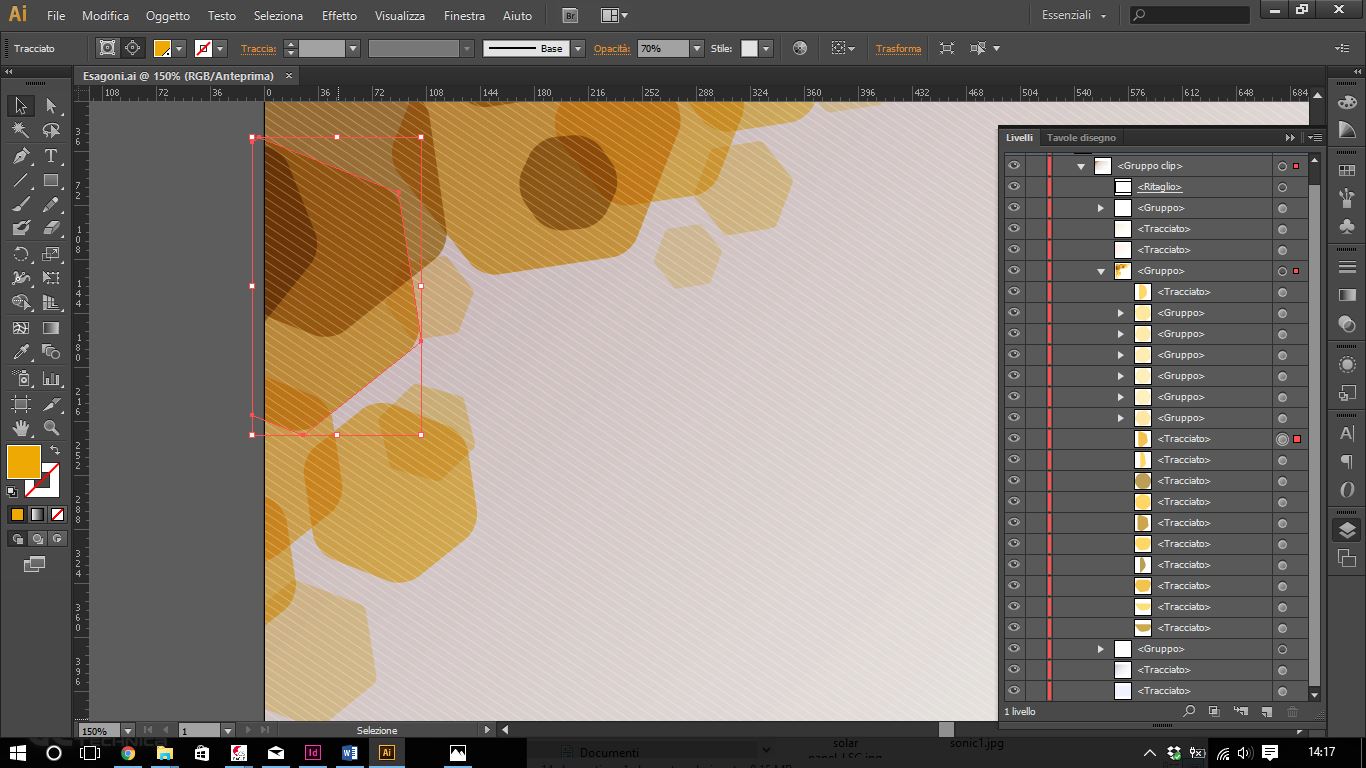Screen dimensions: 1366x768
Task: Select the Type tool
Action: tap(51, 156)
